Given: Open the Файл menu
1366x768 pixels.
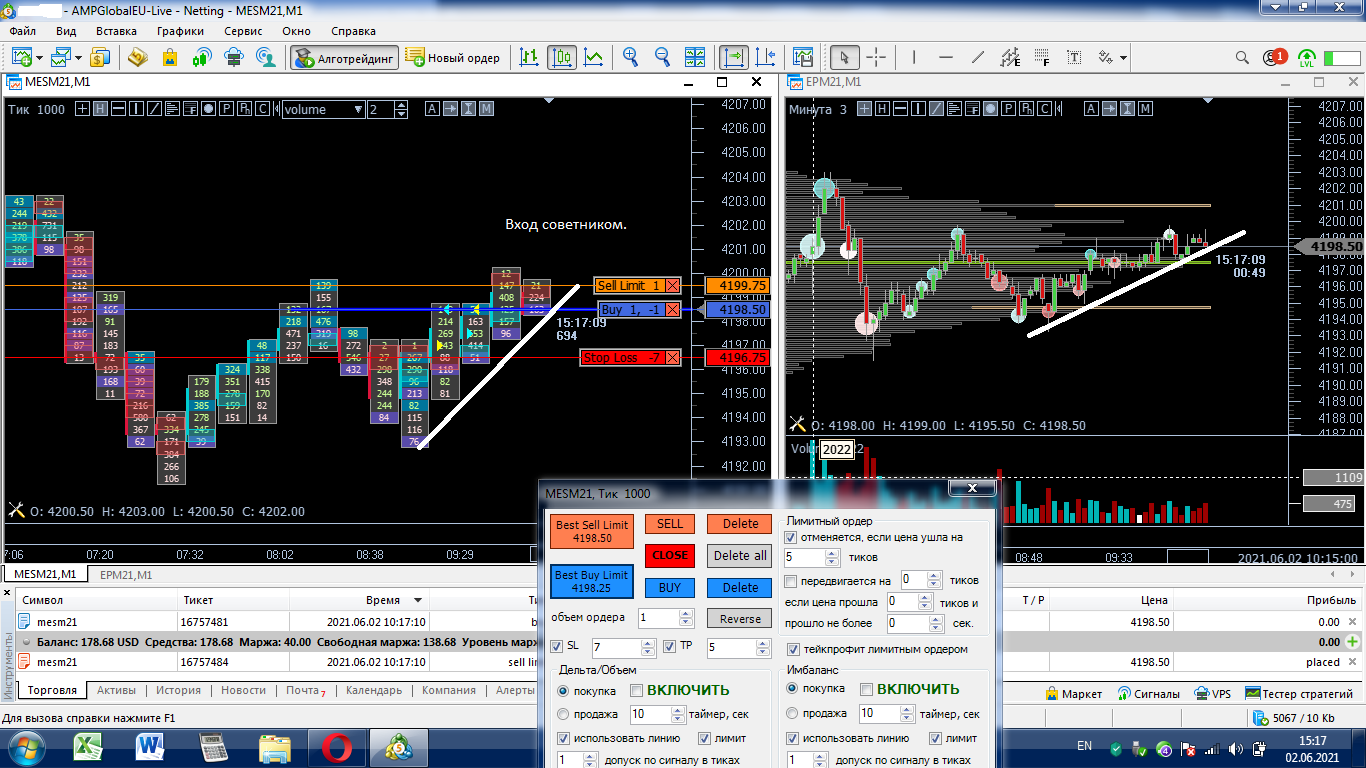Looking at the screenshot, I should pyautogui.click(x=22, y=31).
